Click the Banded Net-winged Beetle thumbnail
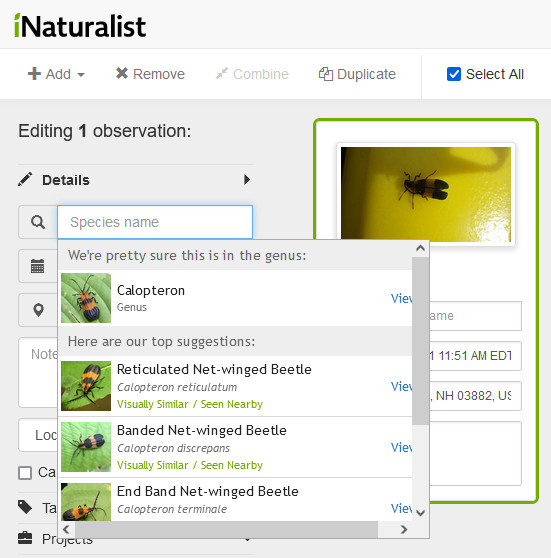 pos(86,447)
